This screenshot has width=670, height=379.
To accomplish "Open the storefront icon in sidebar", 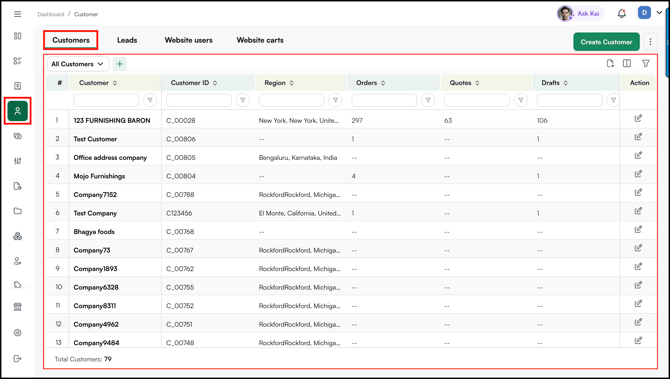I will coord(18,307).
